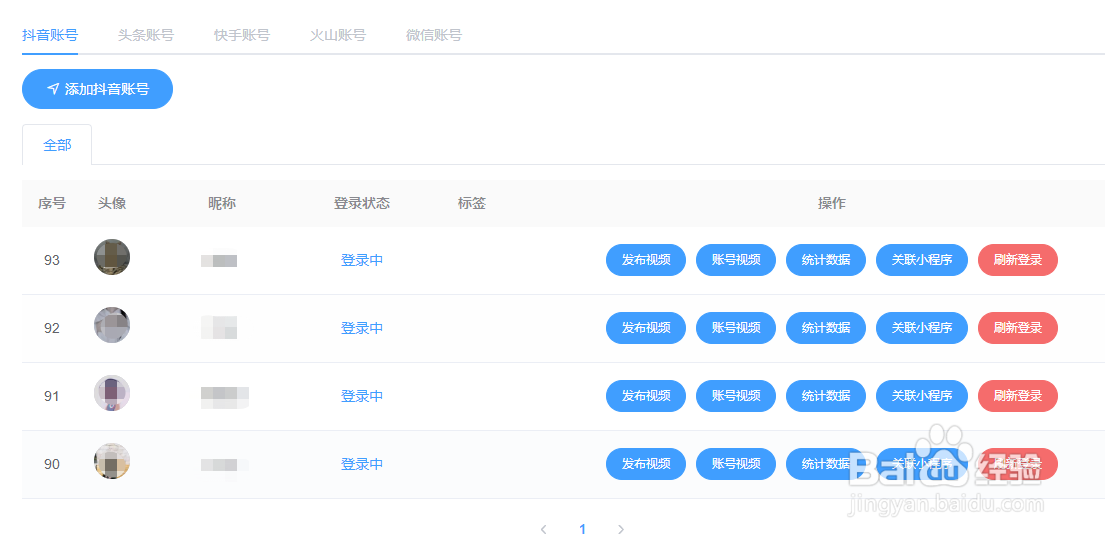Open 账号视频 for account 90
Image resolution: width=1105 pixels, height=542 pixels.
coord(736,464)
